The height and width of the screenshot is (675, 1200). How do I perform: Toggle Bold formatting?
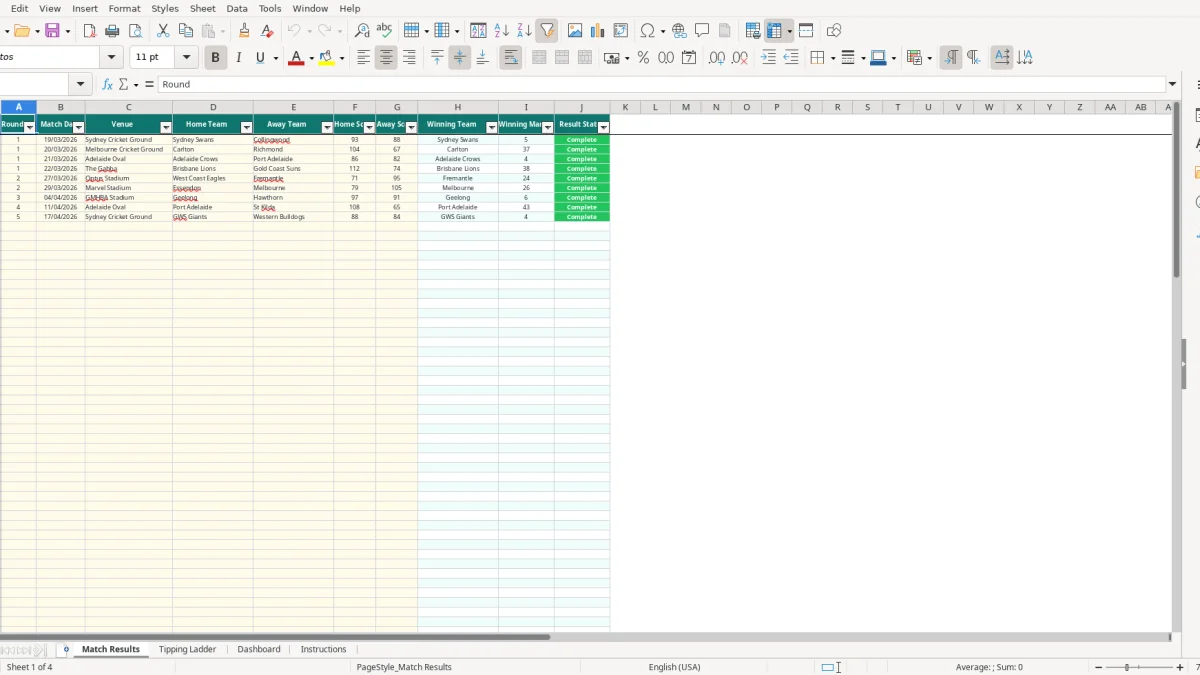point(215,58)
